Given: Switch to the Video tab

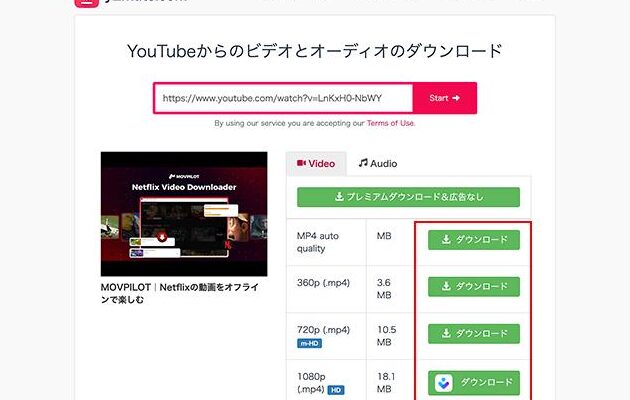Looking at the screenshot, I should (x=316, y=163).
